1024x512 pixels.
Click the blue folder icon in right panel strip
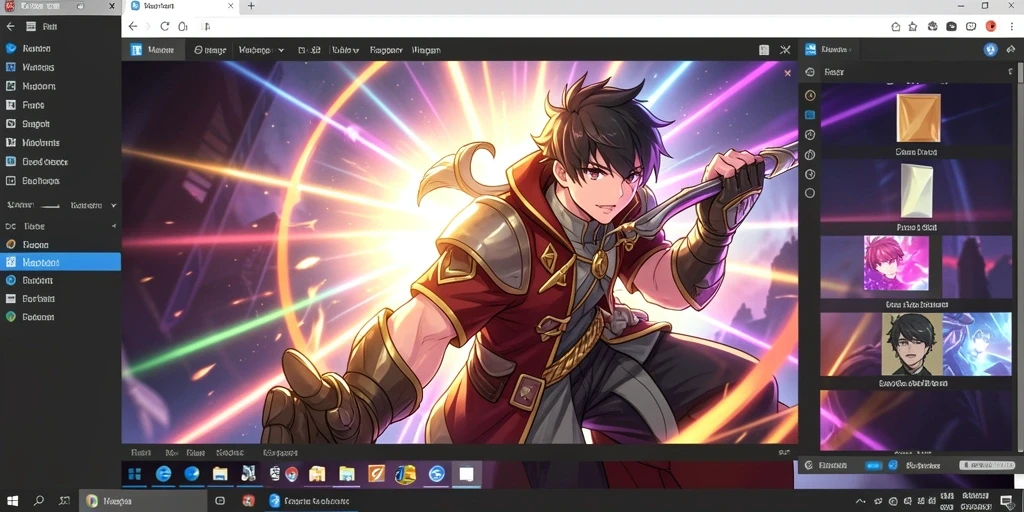[x=810, y=114]
